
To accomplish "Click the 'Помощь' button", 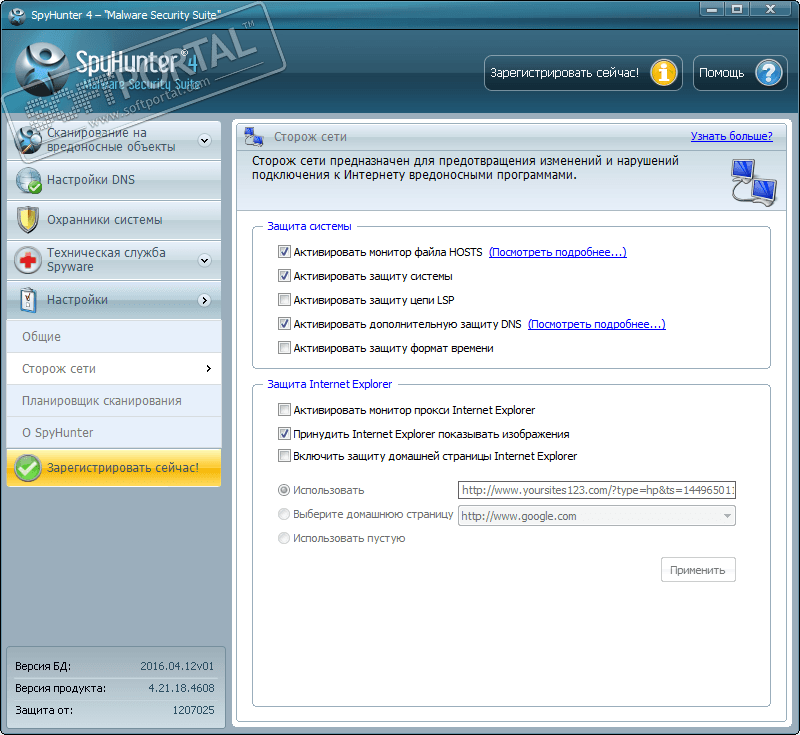I will [740, 73].
